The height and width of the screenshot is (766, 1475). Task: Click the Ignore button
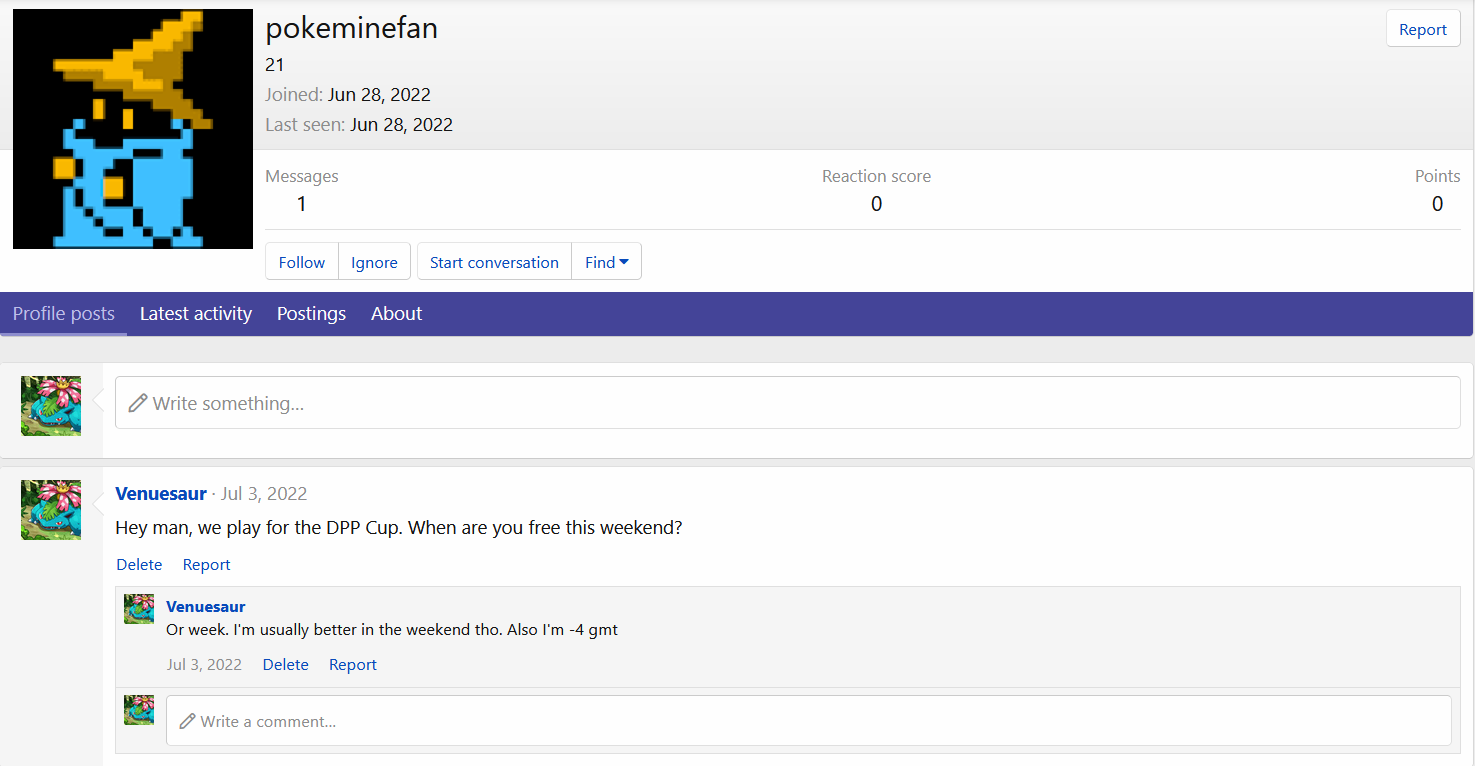click(x=374, y=262)
